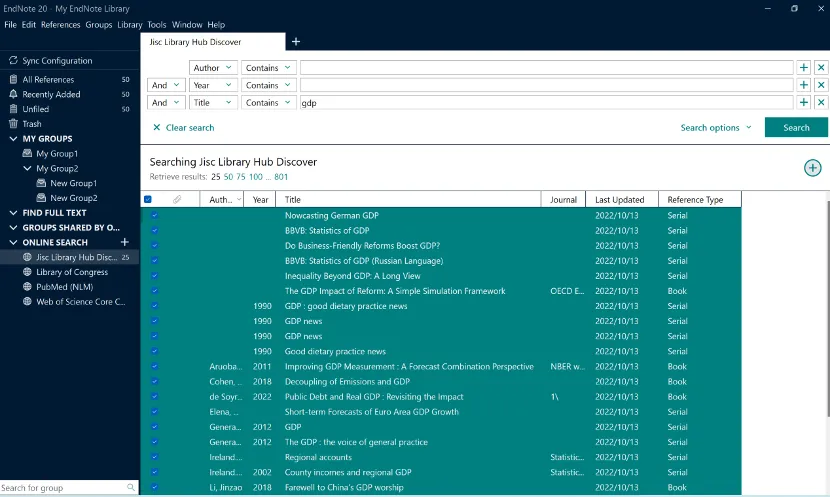Remove the Year search row
Image resolution: width=830 pixels, height=498 pixels.
coord(821,85)
